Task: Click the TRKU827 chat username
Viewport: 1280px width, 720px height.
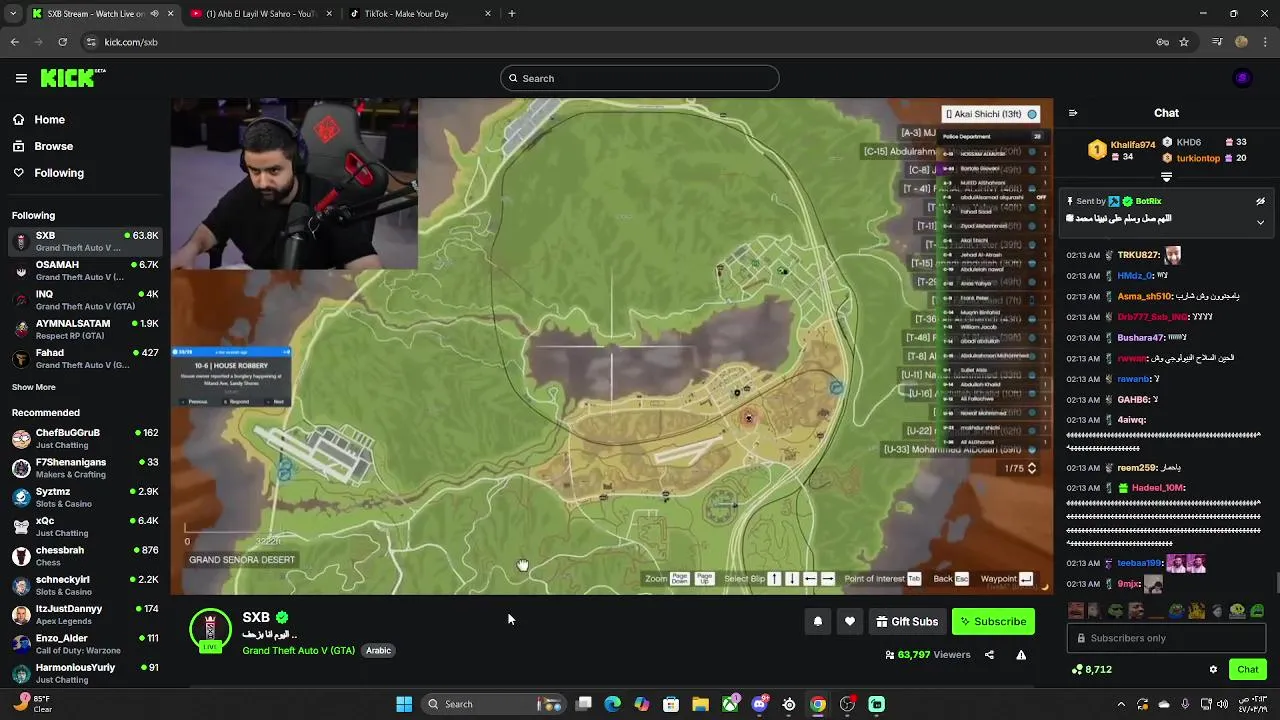Action: pyautogui.click(x=1138, y=255)
